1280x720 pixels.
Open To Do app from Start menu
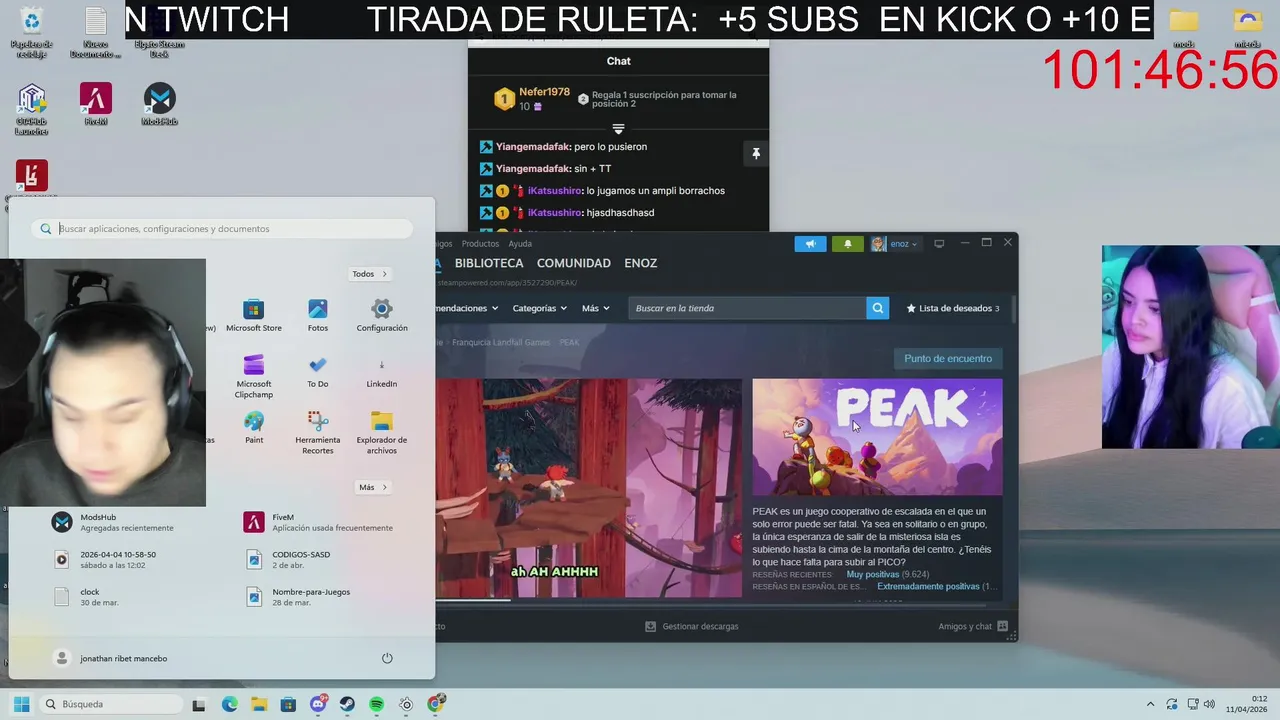pos(318,372)
